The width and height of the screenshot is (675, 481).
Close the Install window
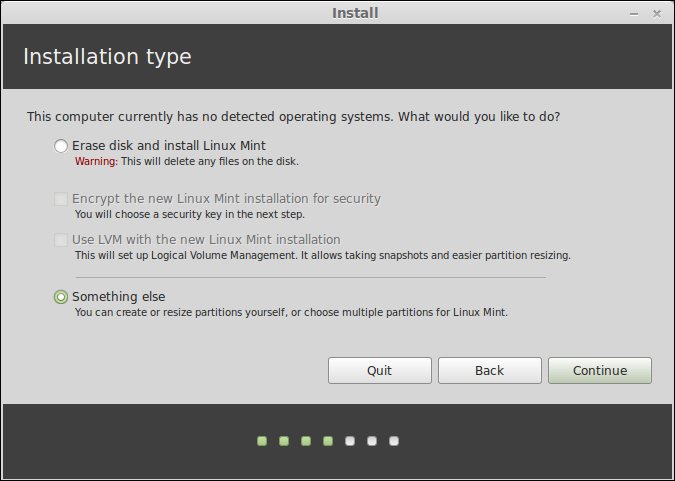656,14
